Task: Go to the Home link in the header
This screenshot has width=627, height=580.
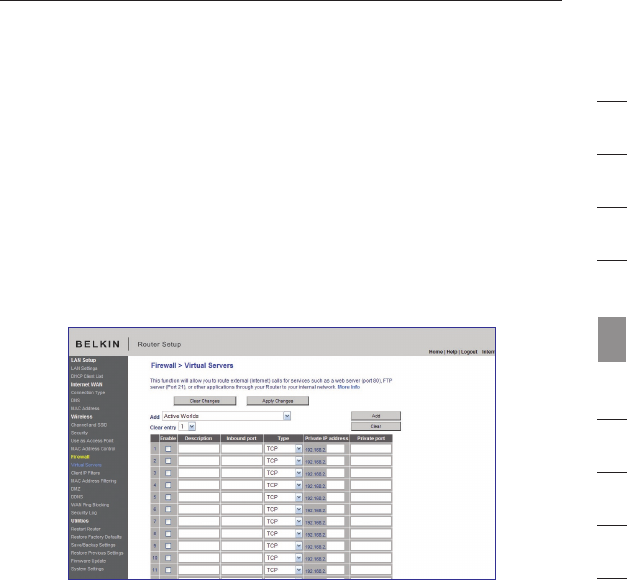Action: point(435,352)
